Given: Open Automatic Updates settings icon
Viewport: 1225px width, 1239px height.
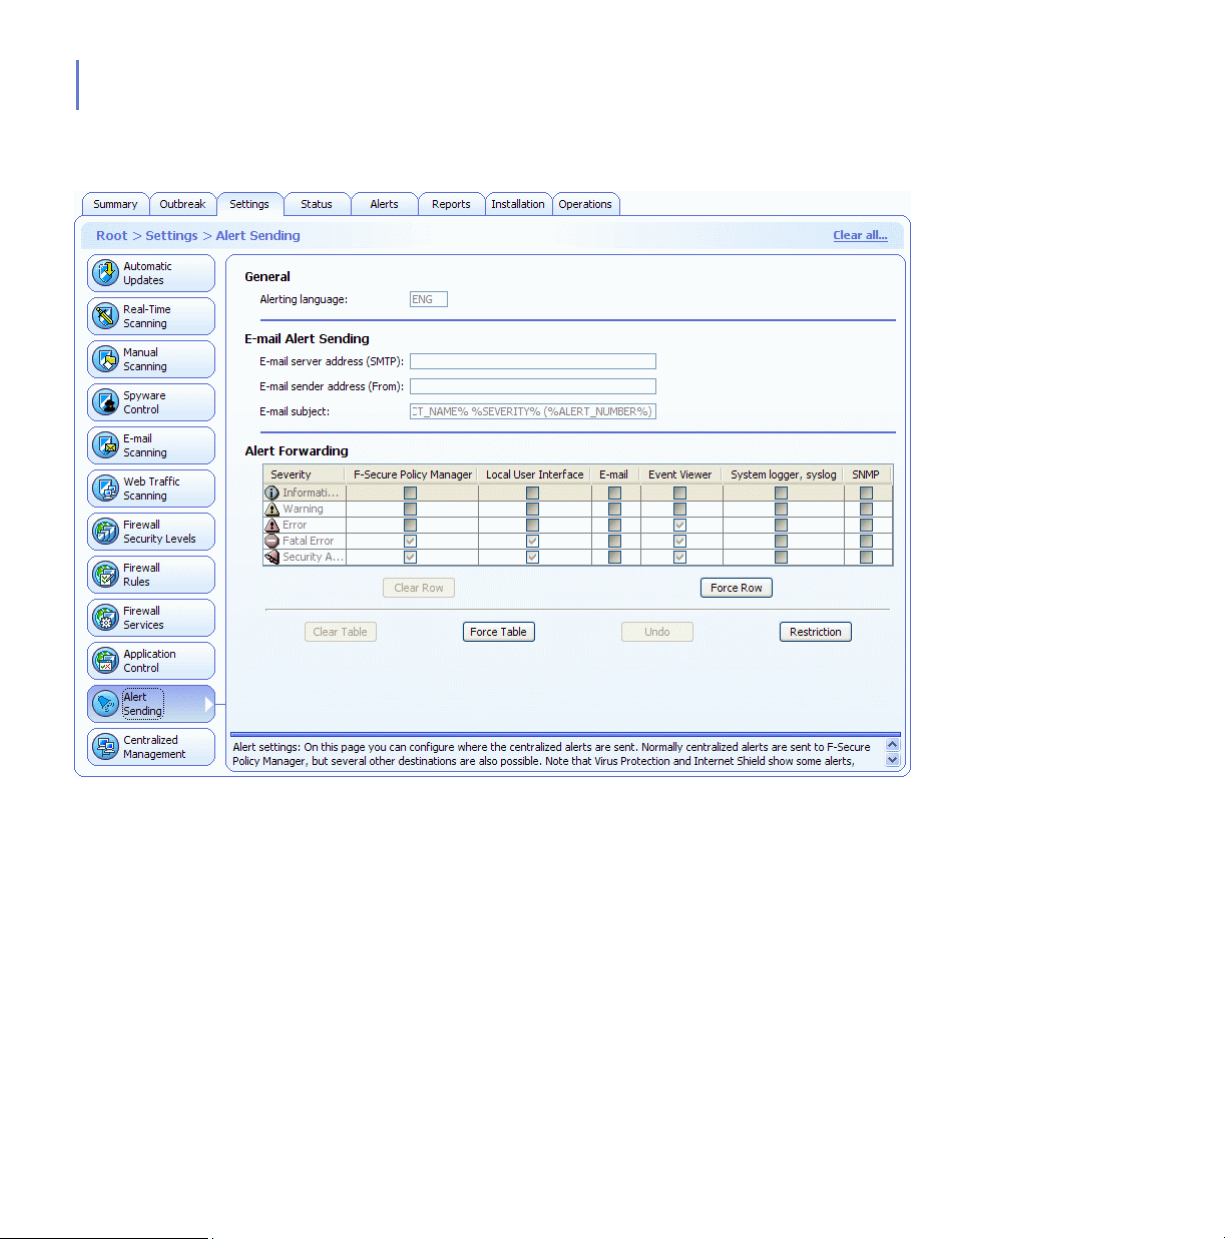Looking at the screenshot, I should (x=105, y=273).
